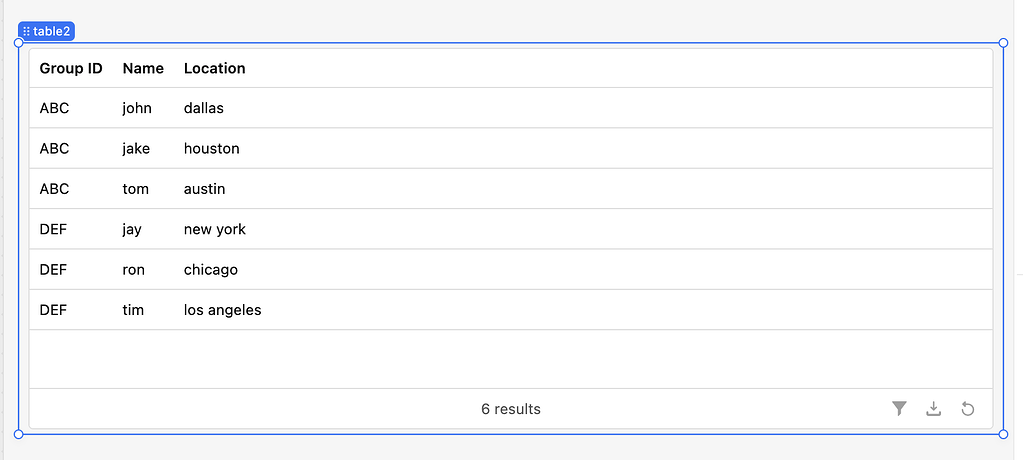Click the chicago cell in ron's row
The width and height of the screenshot is (1023, 460).
tap(211, 270)
